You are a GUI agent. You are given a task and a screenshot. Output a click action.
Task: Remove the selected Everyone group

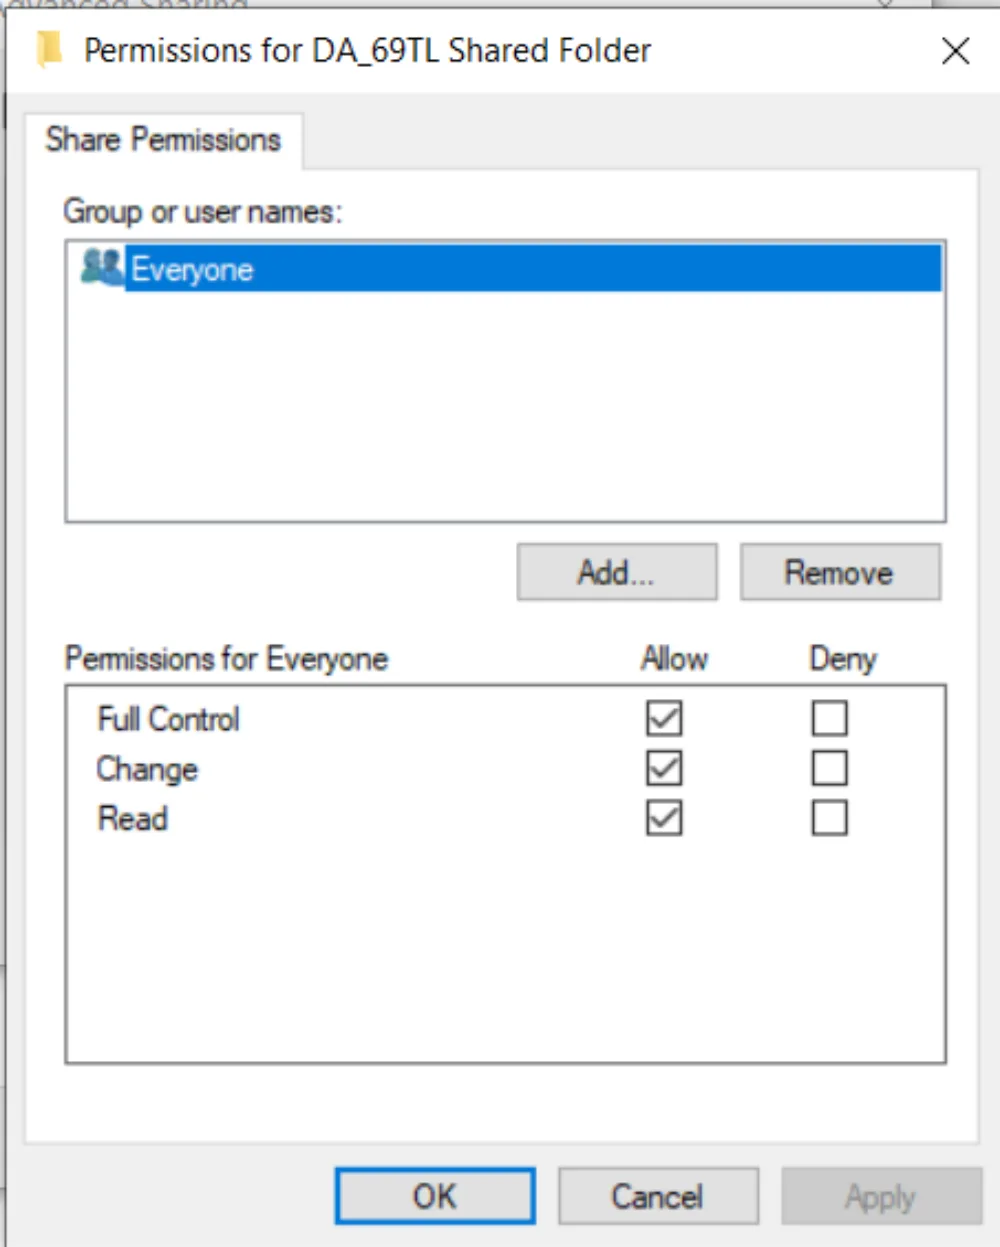(840, 572)
